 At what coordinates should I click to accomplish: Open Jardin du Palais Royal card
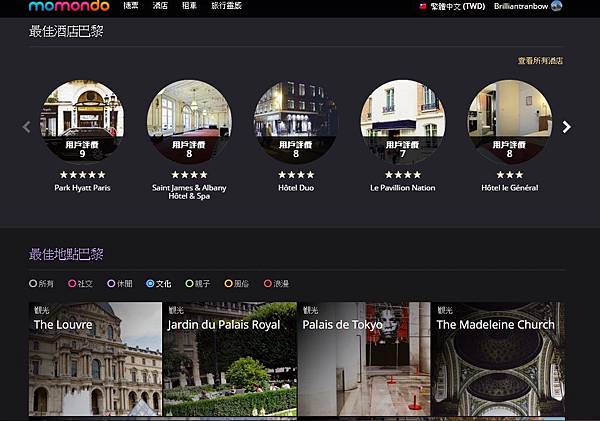[x=230, y=359]
